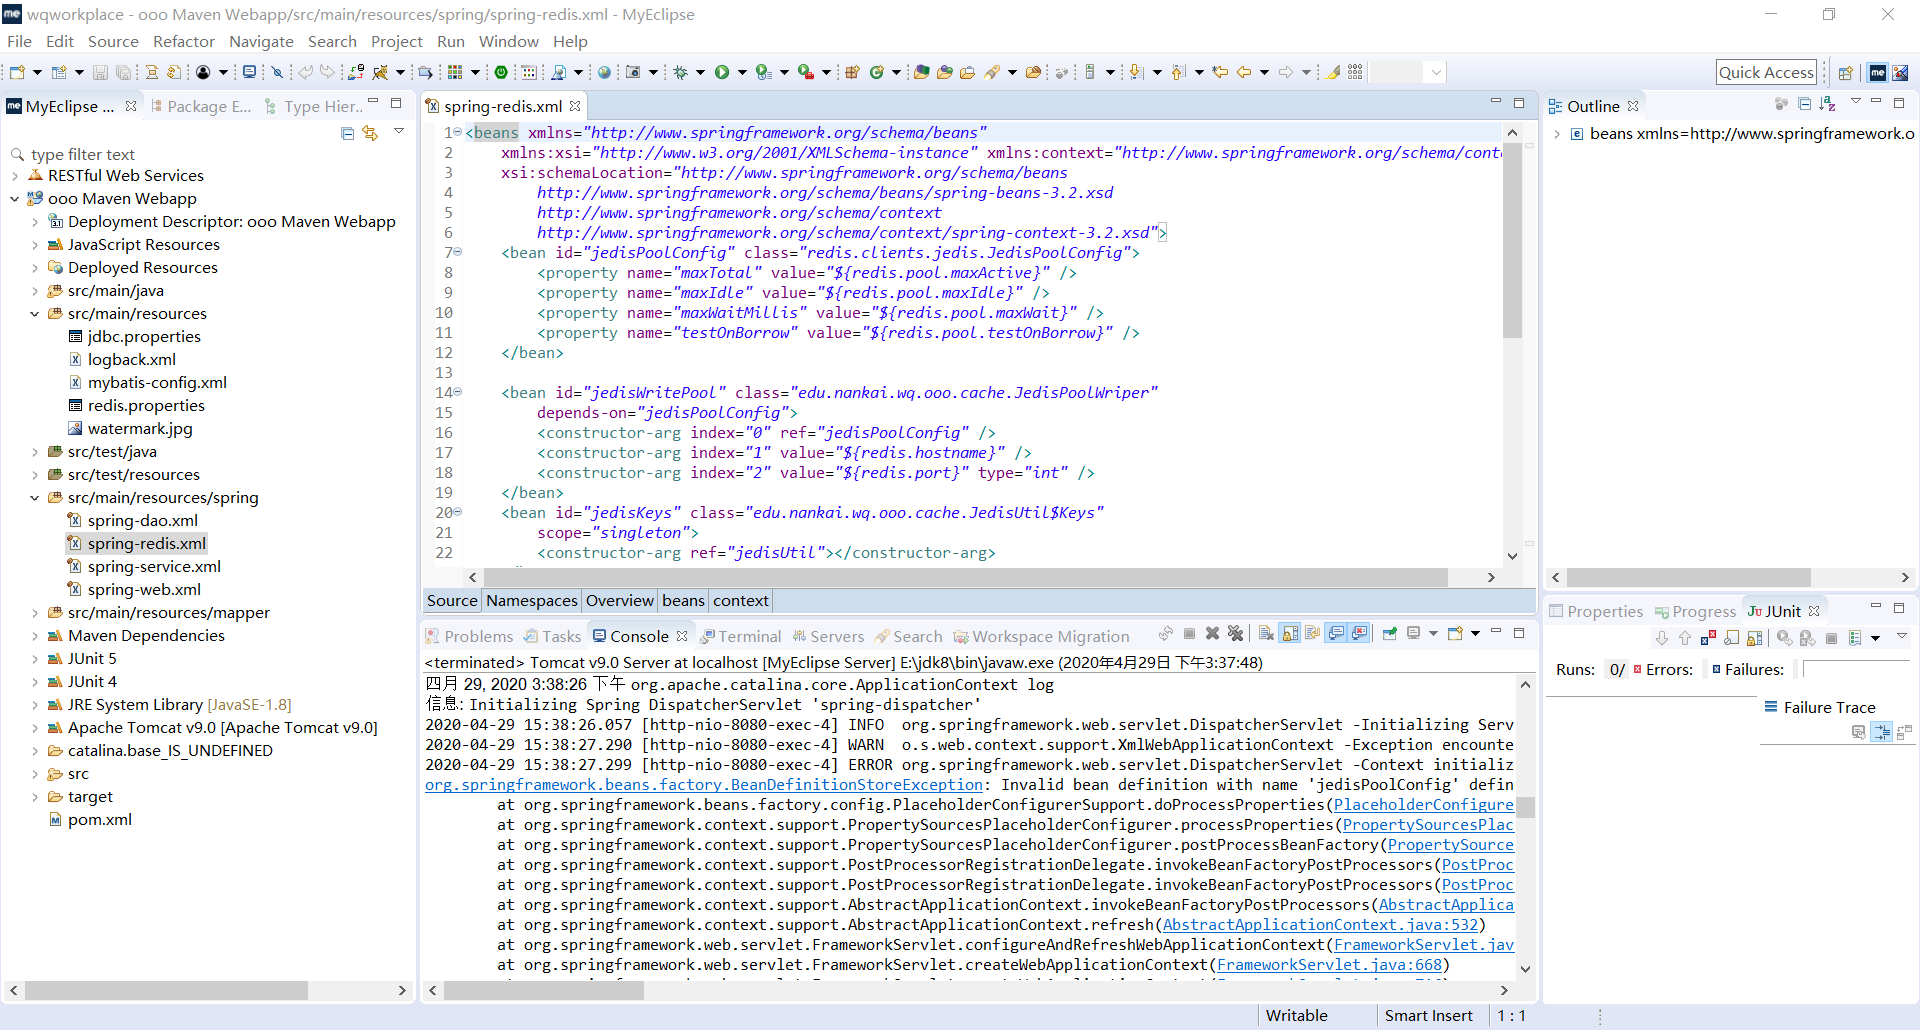
Task: Click the Open Perspective icon
Action: click(x=1846, y=72)
